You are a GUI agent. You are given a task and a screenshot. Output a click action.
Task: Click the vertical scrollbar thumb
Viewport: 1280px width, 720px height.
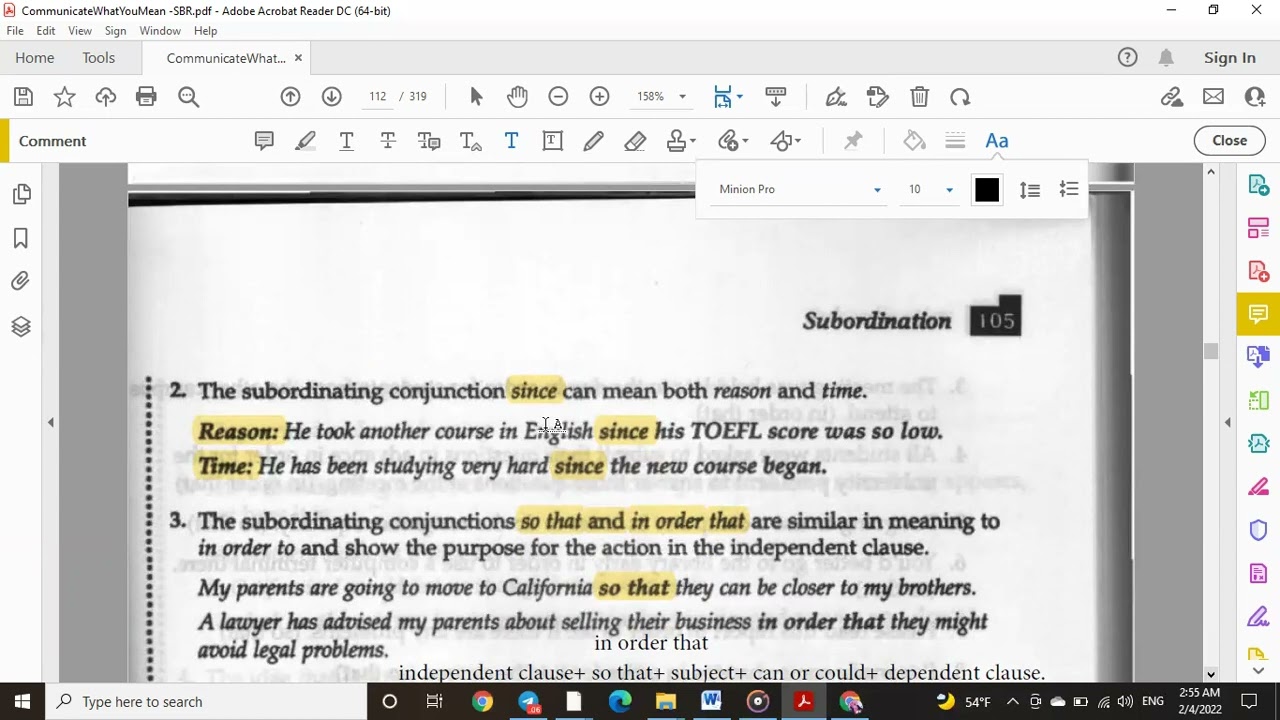click(1211, 351)
